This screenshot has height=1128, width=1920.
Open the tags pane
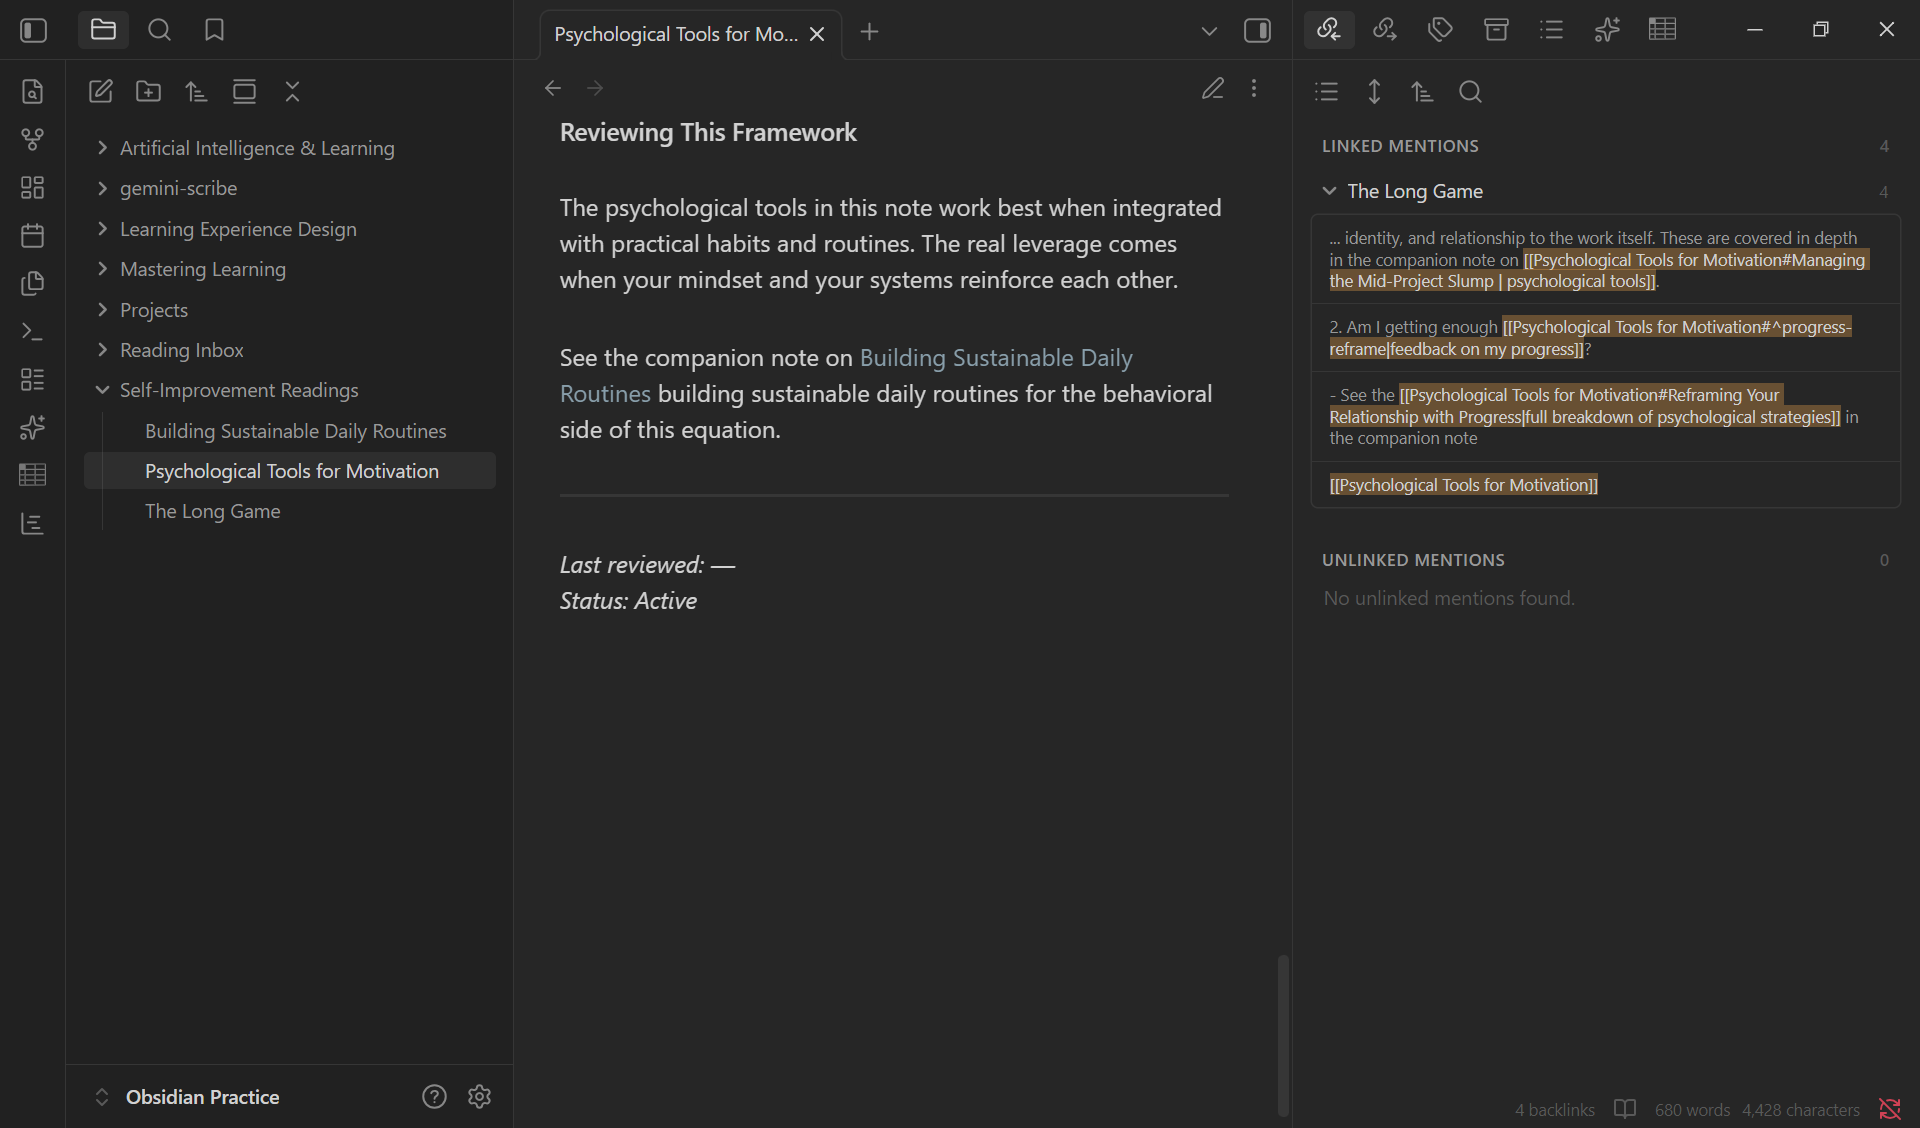pos(1440,30)
